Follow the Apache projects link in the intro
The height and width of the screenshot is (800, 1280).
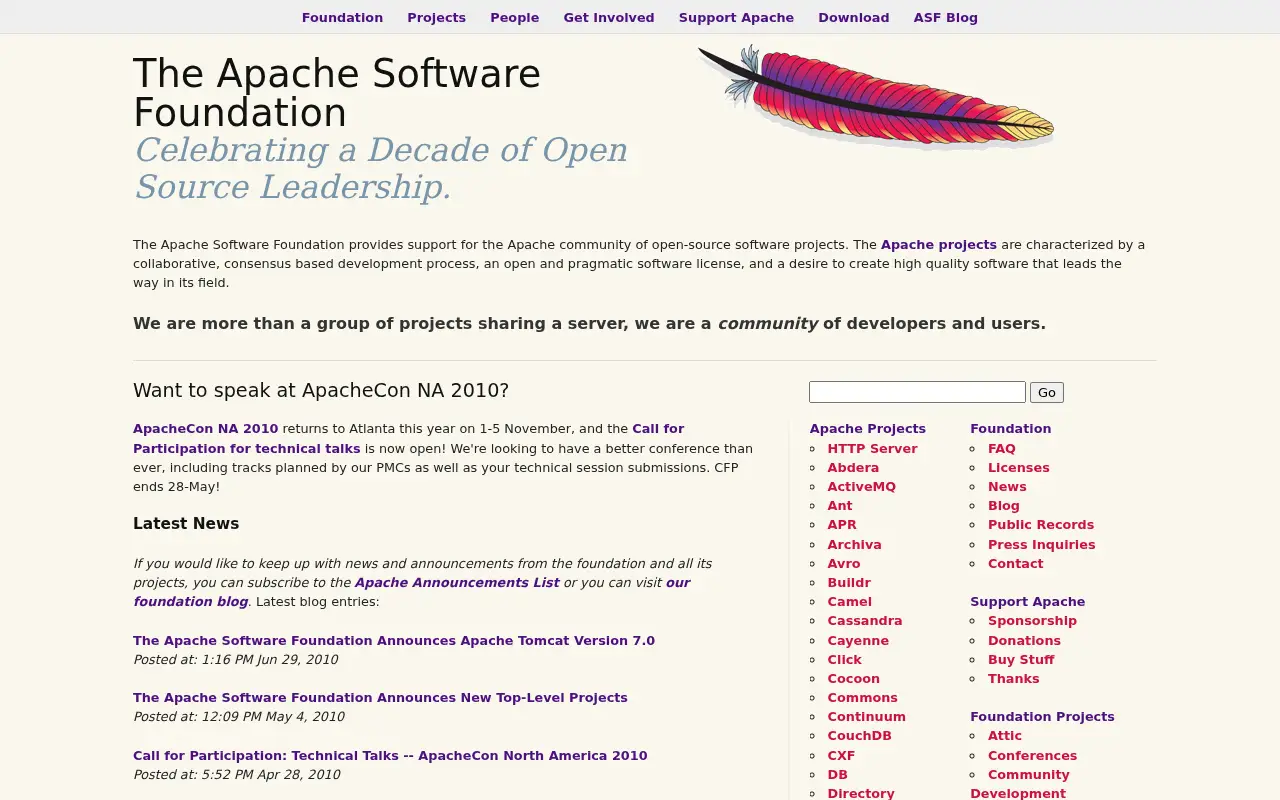tap(939, 245)
